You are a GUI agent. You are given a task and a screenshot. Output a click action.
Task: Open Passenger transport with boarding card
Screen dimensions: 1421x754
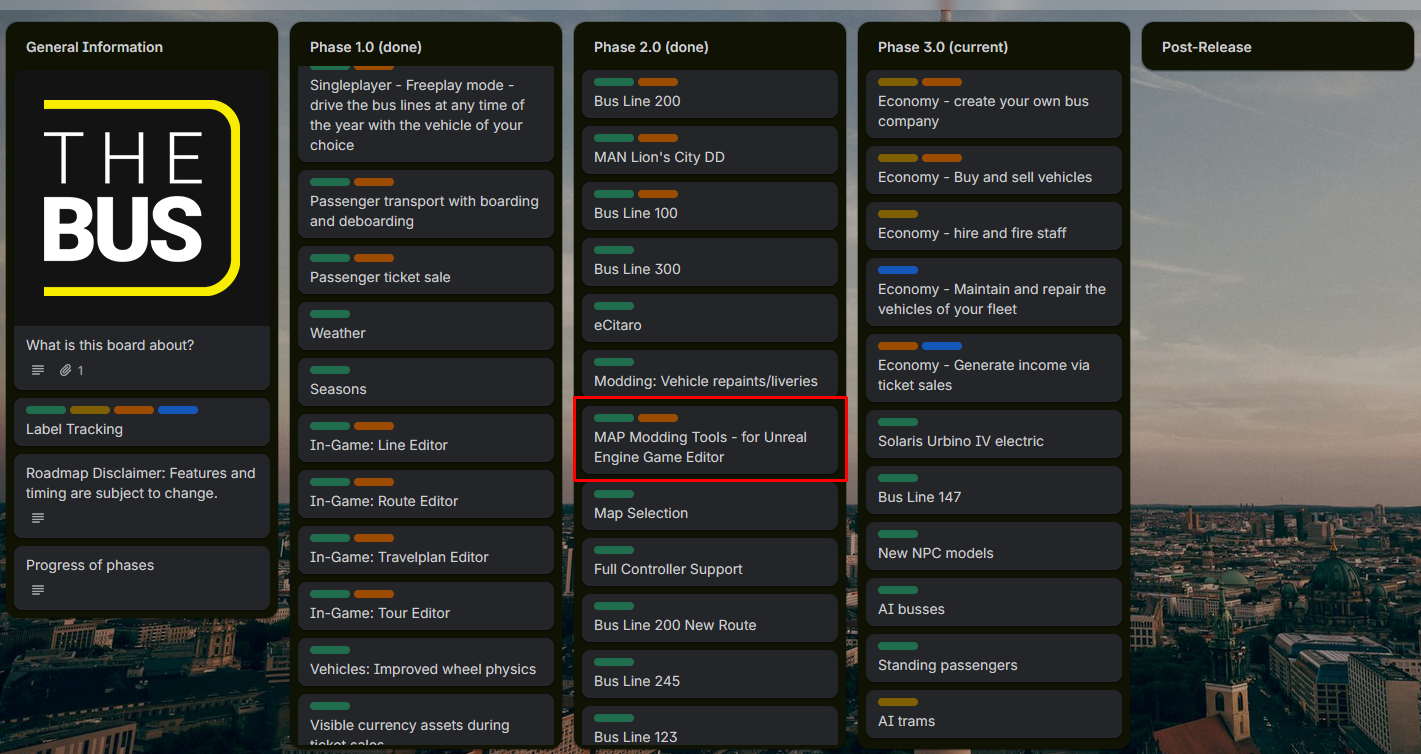(x=426, y=204)
